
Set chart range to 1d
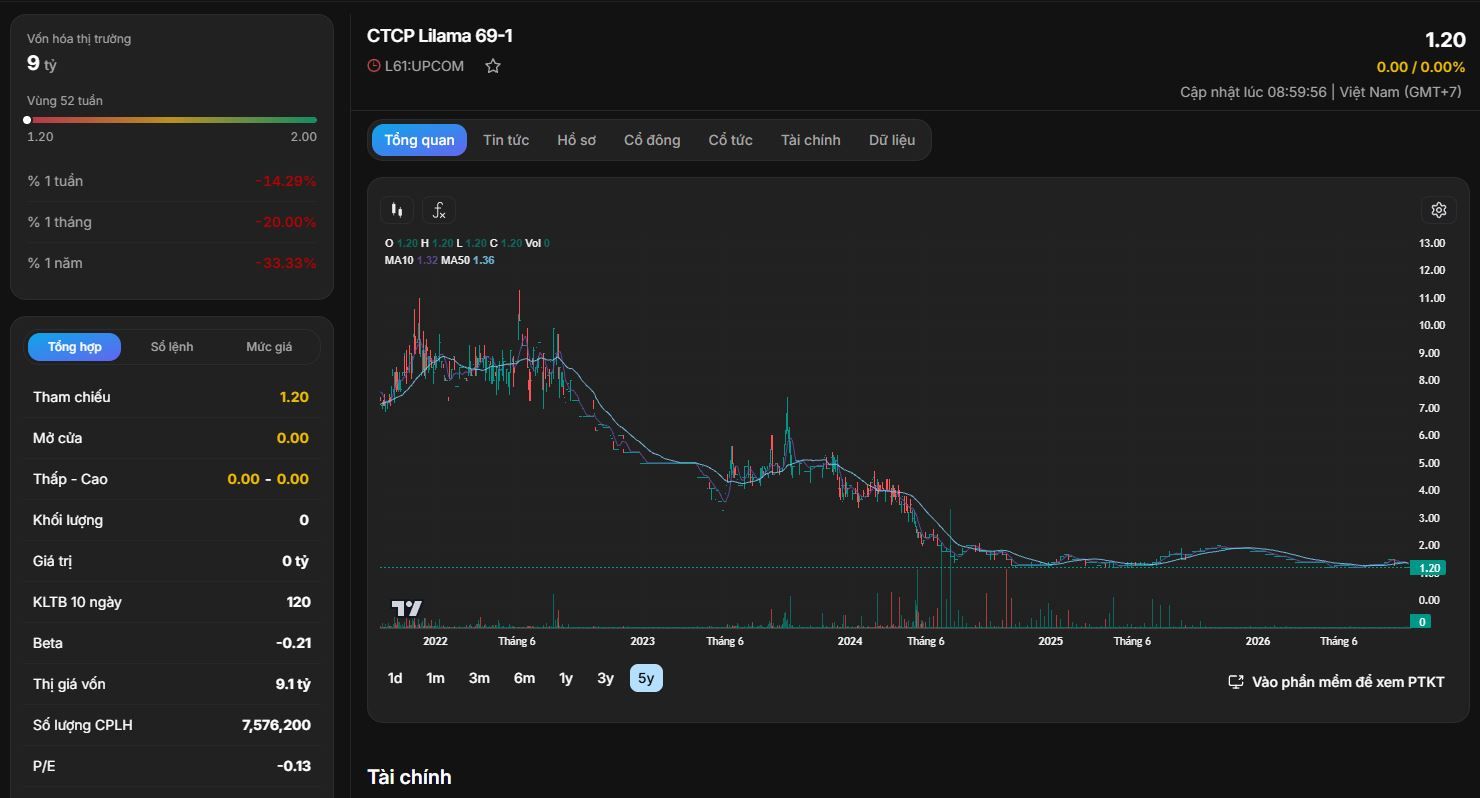pos(395,678)
